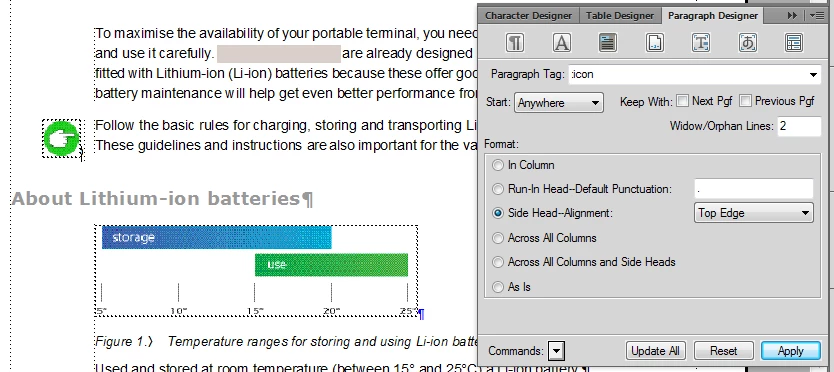The width and height of the screenshot is (834, 372).
Task: Open Basic properties pilcrow icon
Action: click(x=514, y=43)
